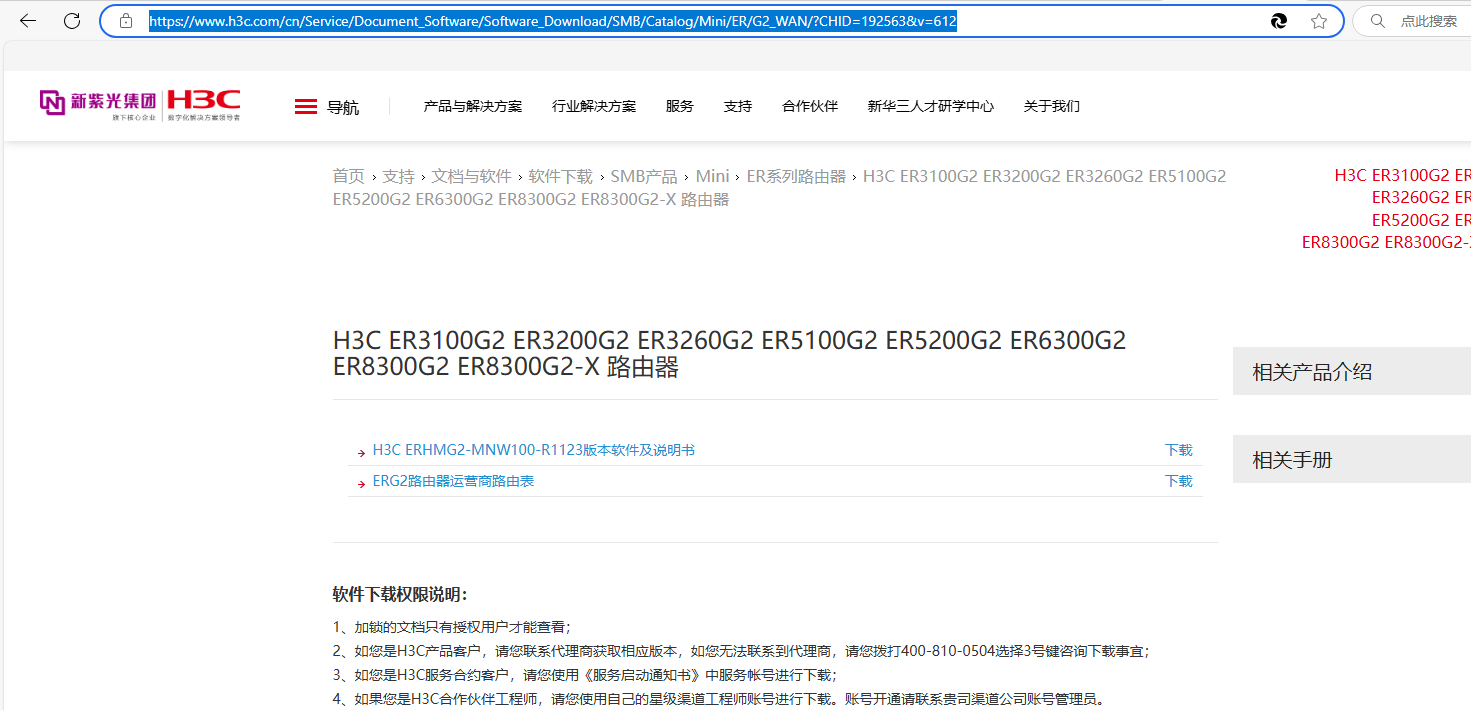View site security lock icon
The image size is (1471, 710).
[x=126, y=20]
